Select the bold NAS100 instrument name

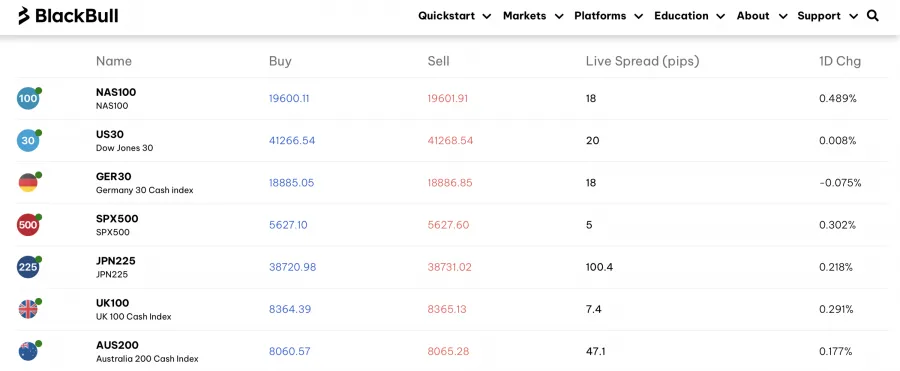[x=116, y=92]
